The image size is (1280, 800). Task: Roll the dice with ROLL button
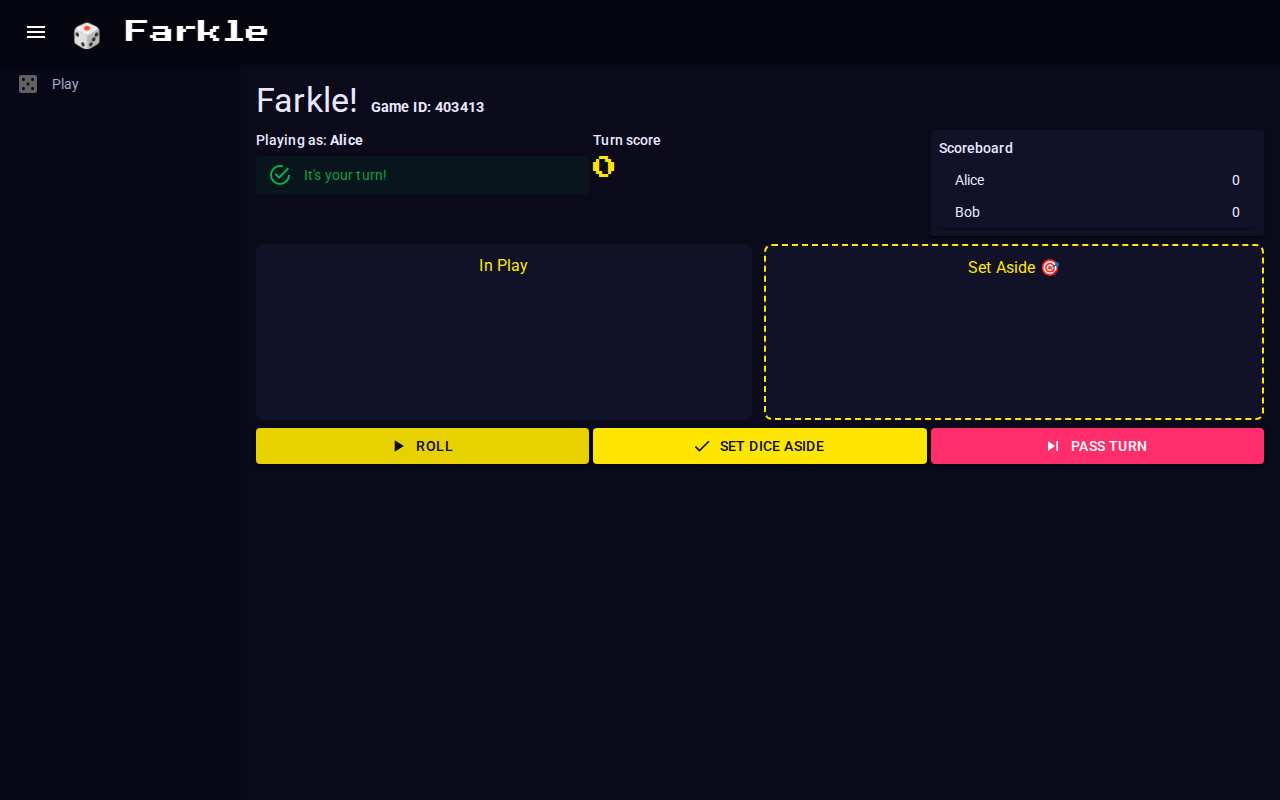point(422,446)
